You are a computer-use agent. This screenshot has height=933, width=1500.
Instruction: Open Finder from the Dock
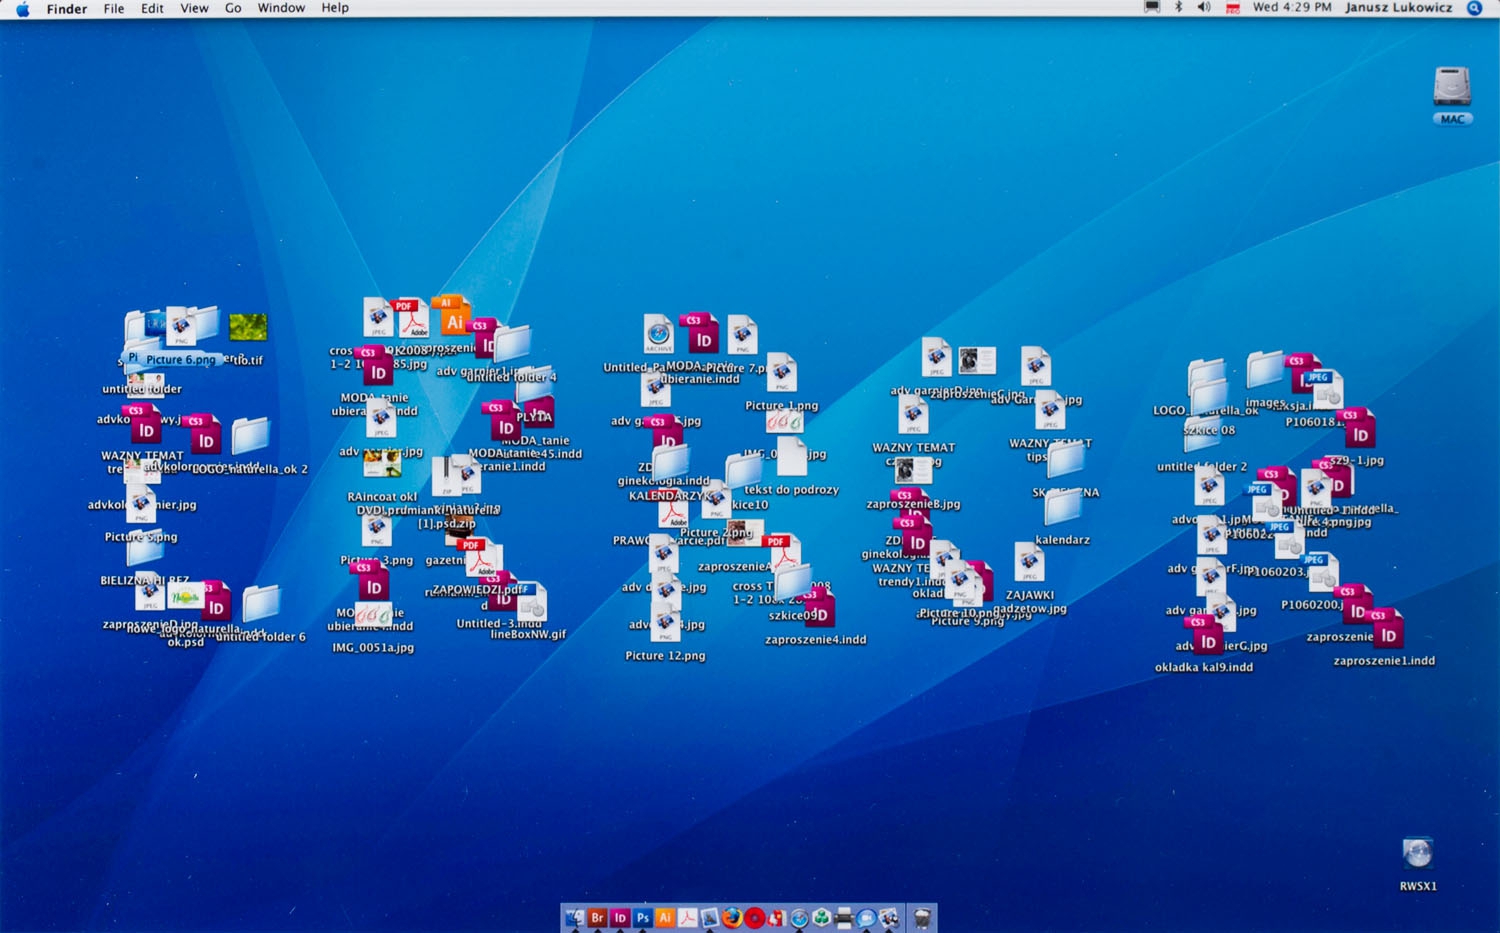575,917
